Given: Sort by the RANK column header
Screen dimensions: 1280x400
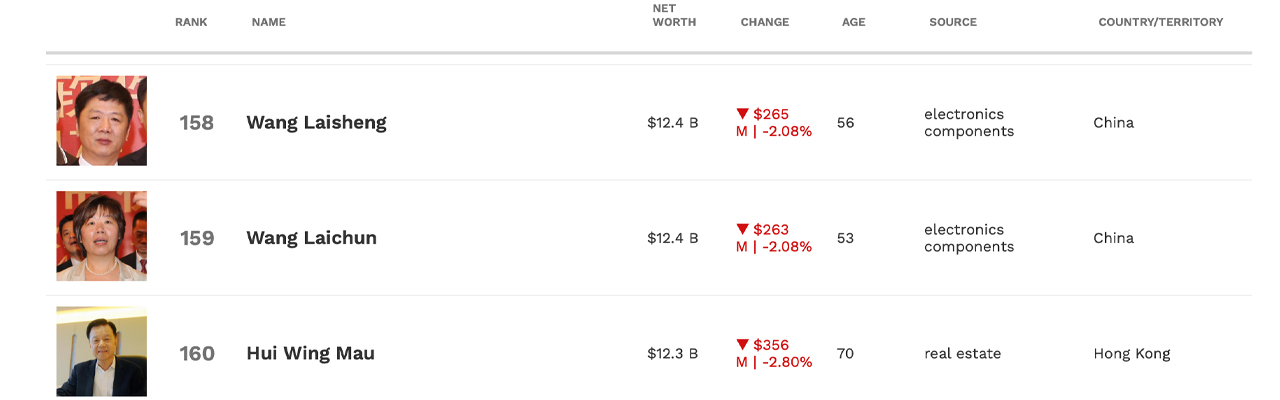Looking at the screenshot, I should pos(191,22).
